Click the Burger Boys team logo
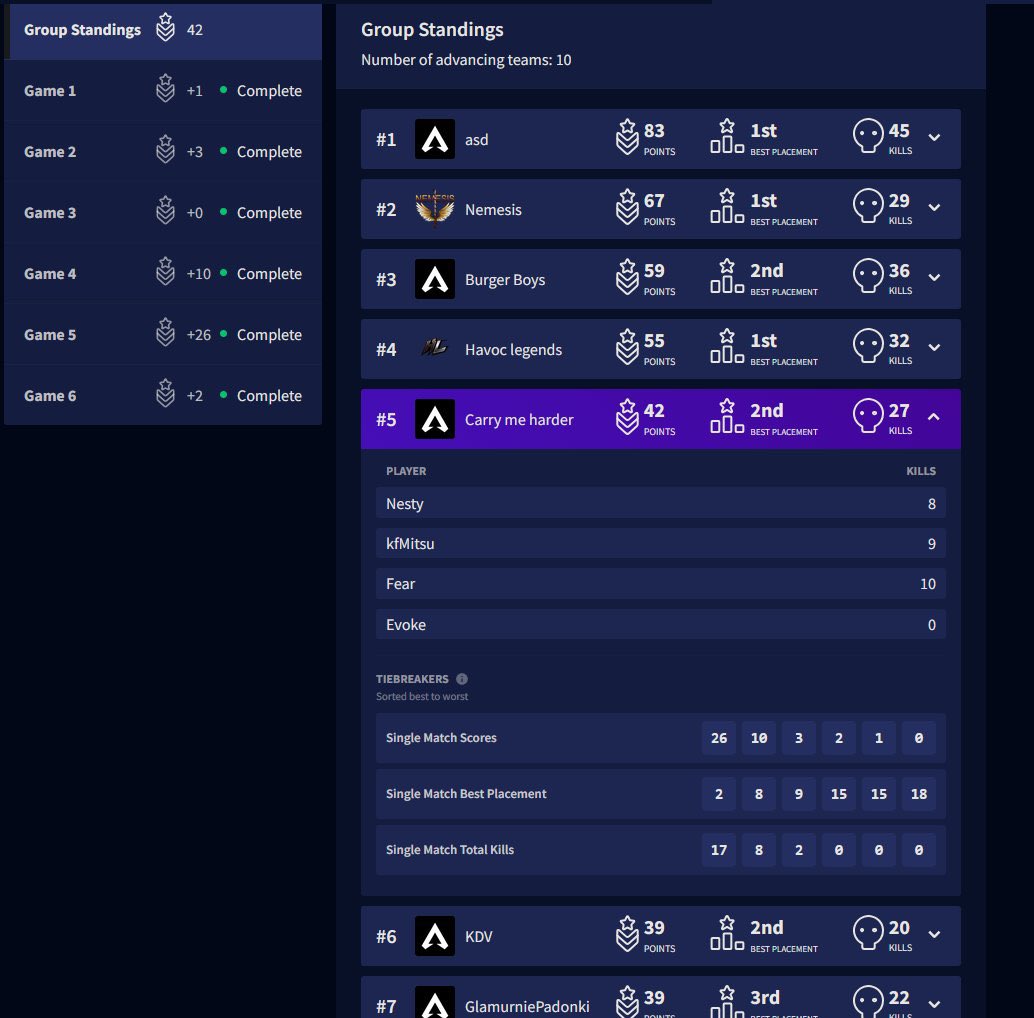1034x1018 pixels. [435, 279]
